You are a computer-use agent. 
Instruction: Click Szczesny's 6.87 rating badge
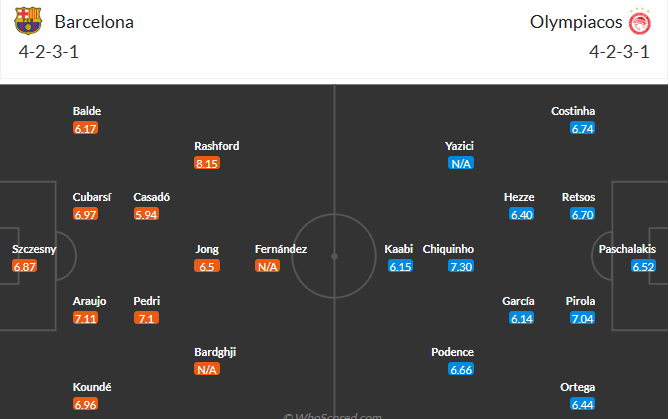point(26,266)
